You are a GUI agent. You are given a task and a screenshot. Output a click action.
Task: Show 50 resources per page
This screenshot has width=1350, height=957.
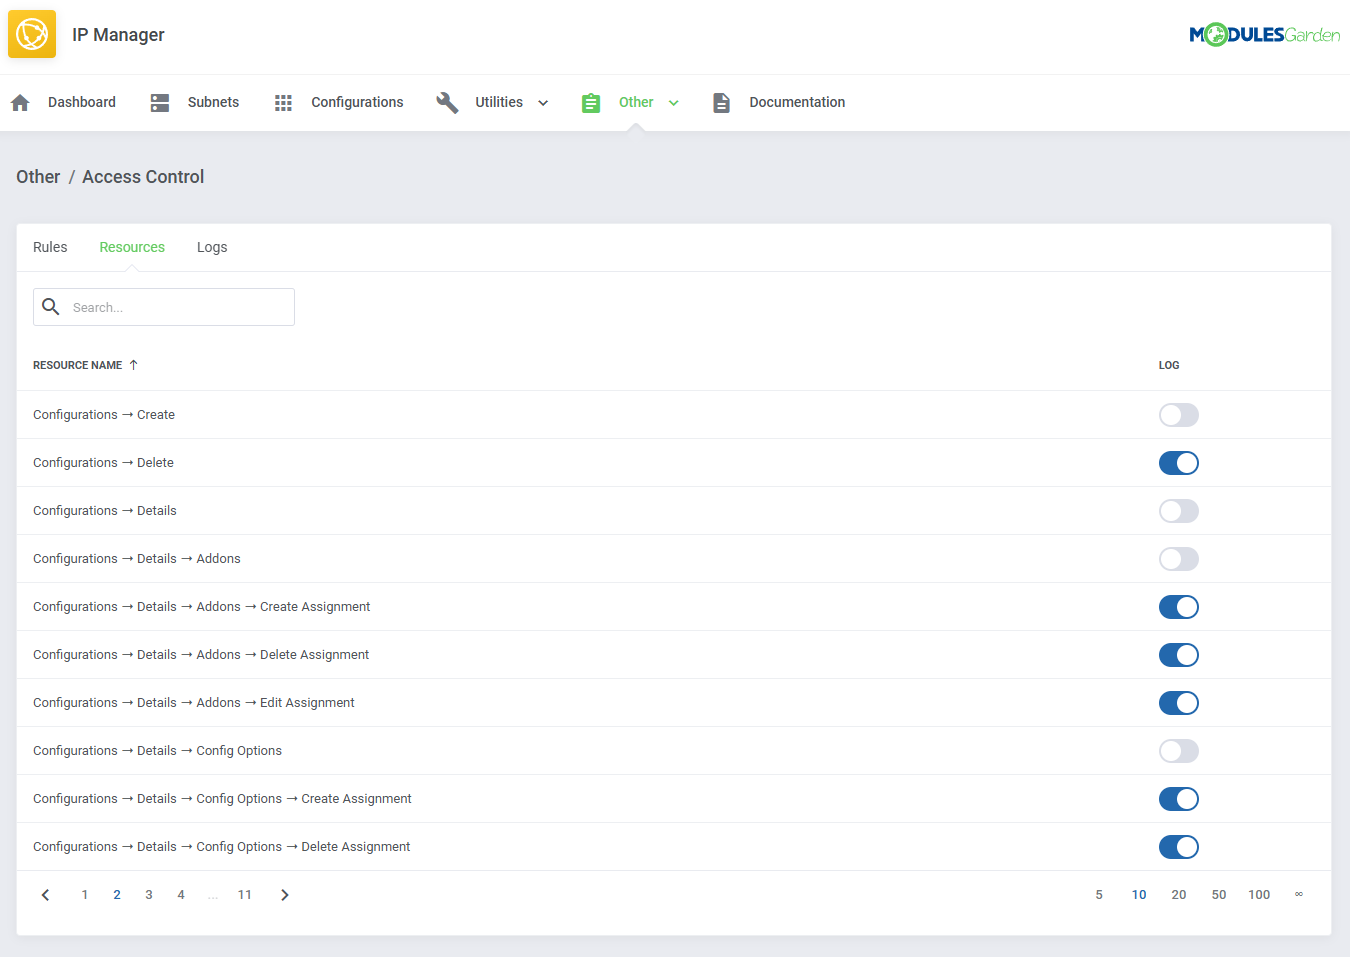(1218, 894)
